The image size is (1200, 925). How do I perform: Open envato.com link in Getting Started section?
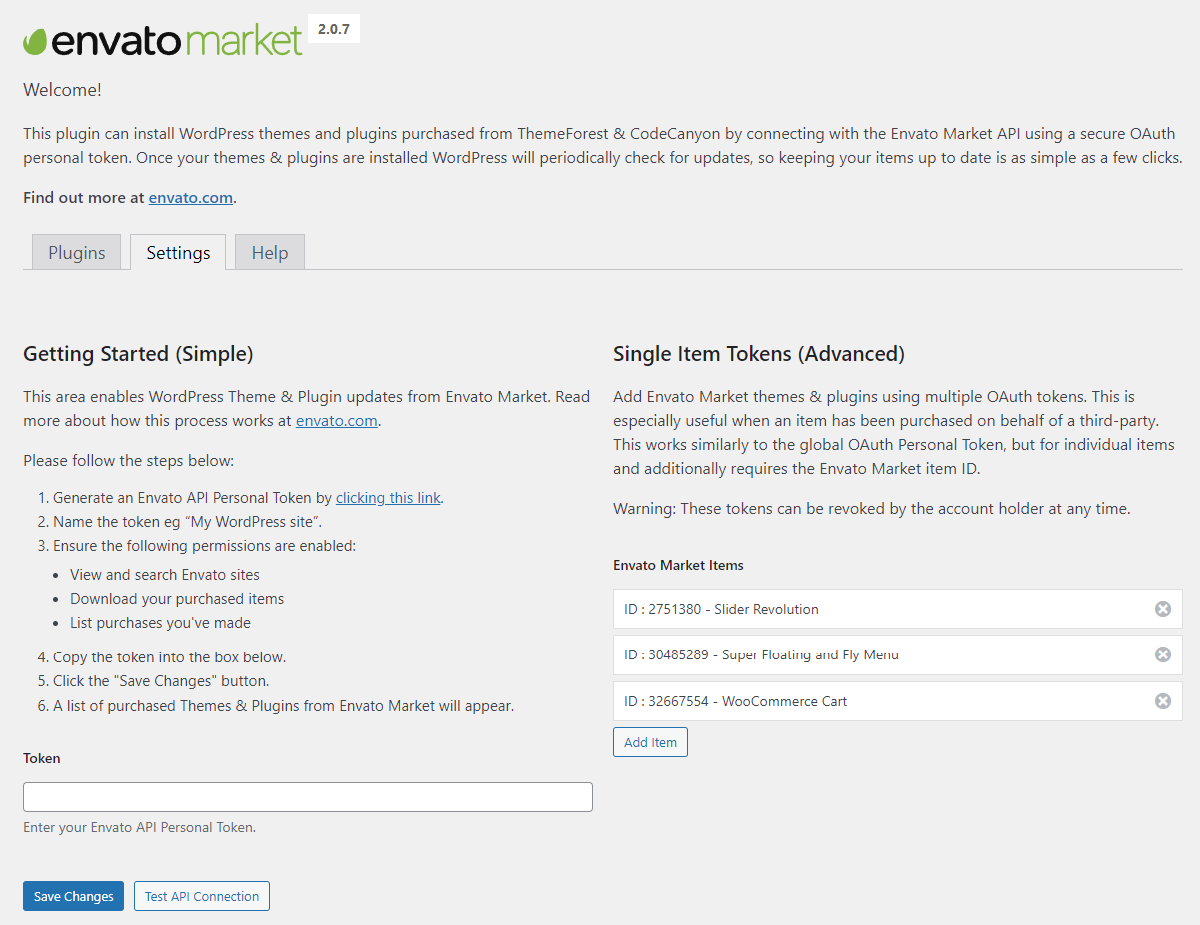click(x=337, y=421)
